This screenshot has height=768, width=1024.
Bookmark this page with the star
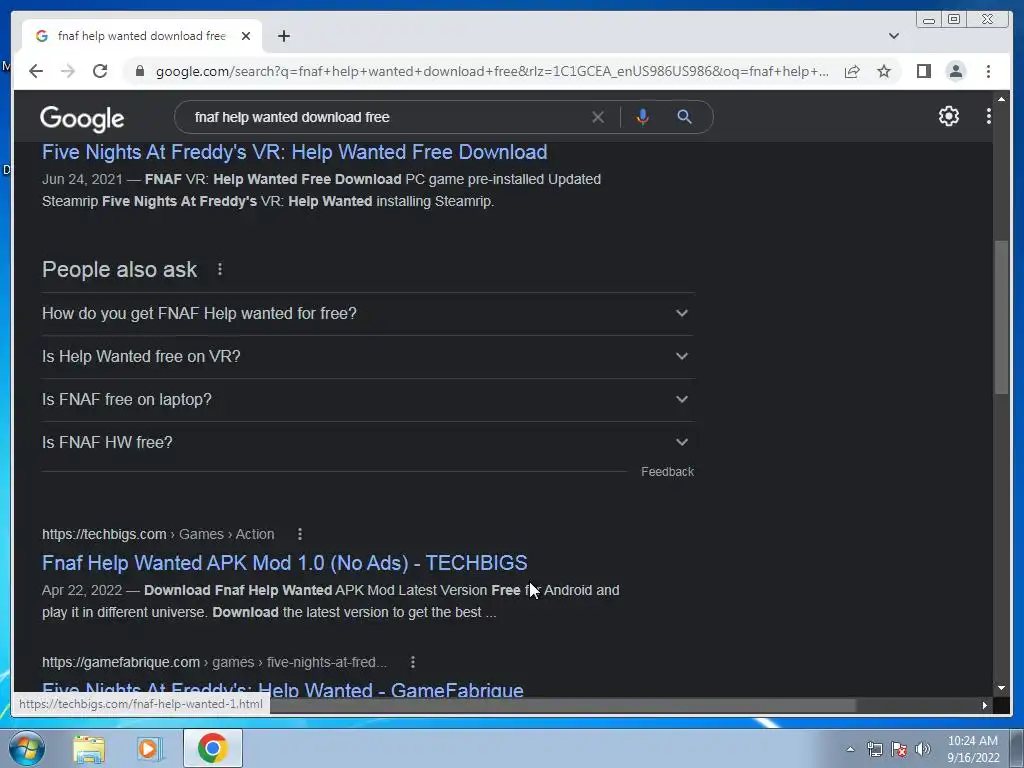[x=884, y=71]
